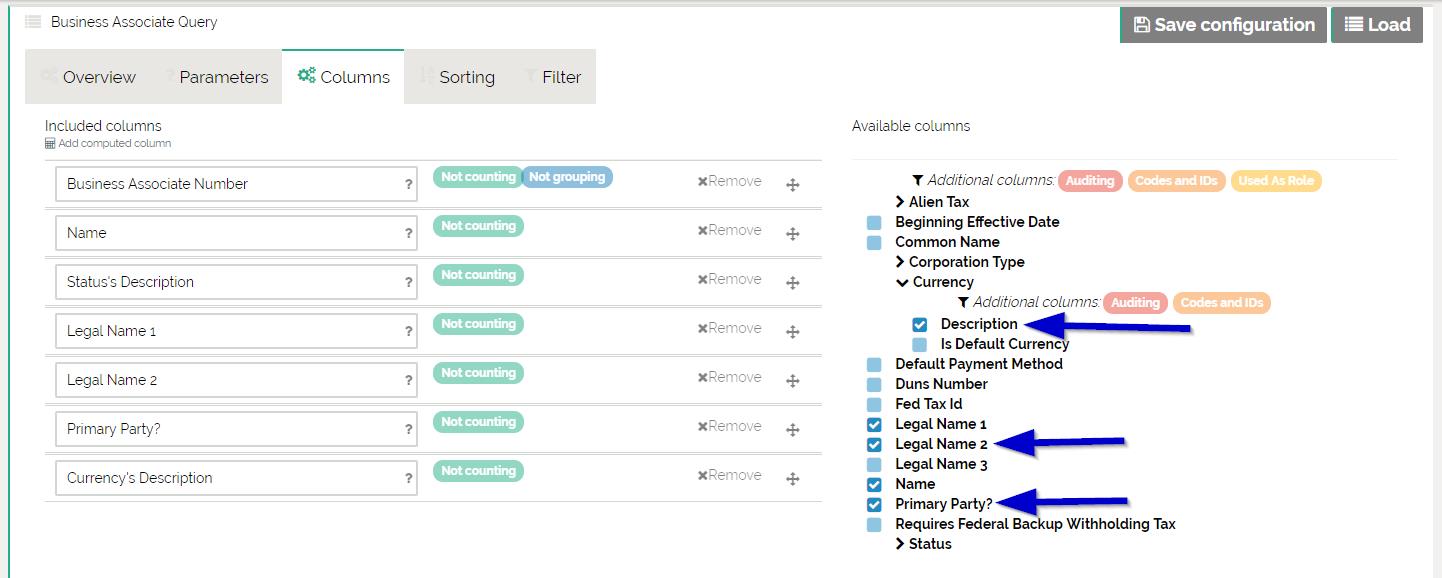This screenshot has width=1442, height=578.
Task: Click the filter icon beside Auditing under Currency
Action: coord(963,303)
